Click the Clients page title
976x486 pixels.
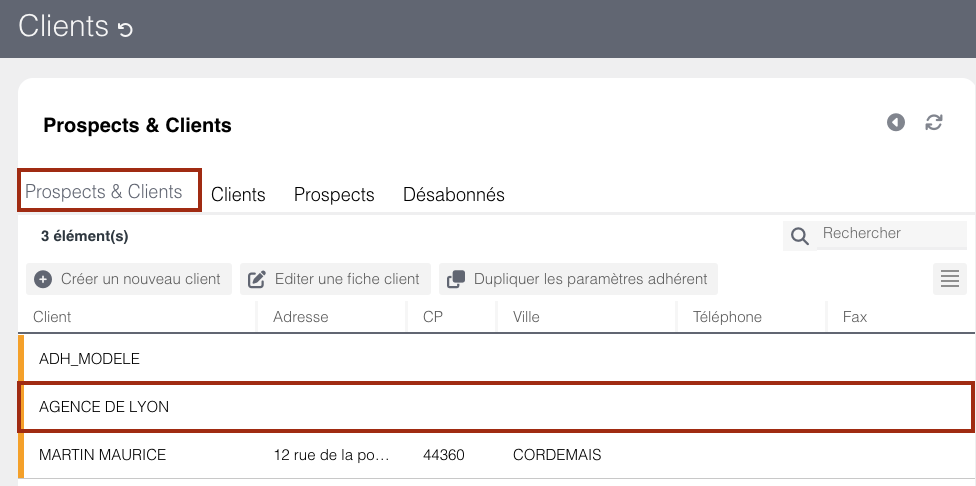(x=63, y=27)
